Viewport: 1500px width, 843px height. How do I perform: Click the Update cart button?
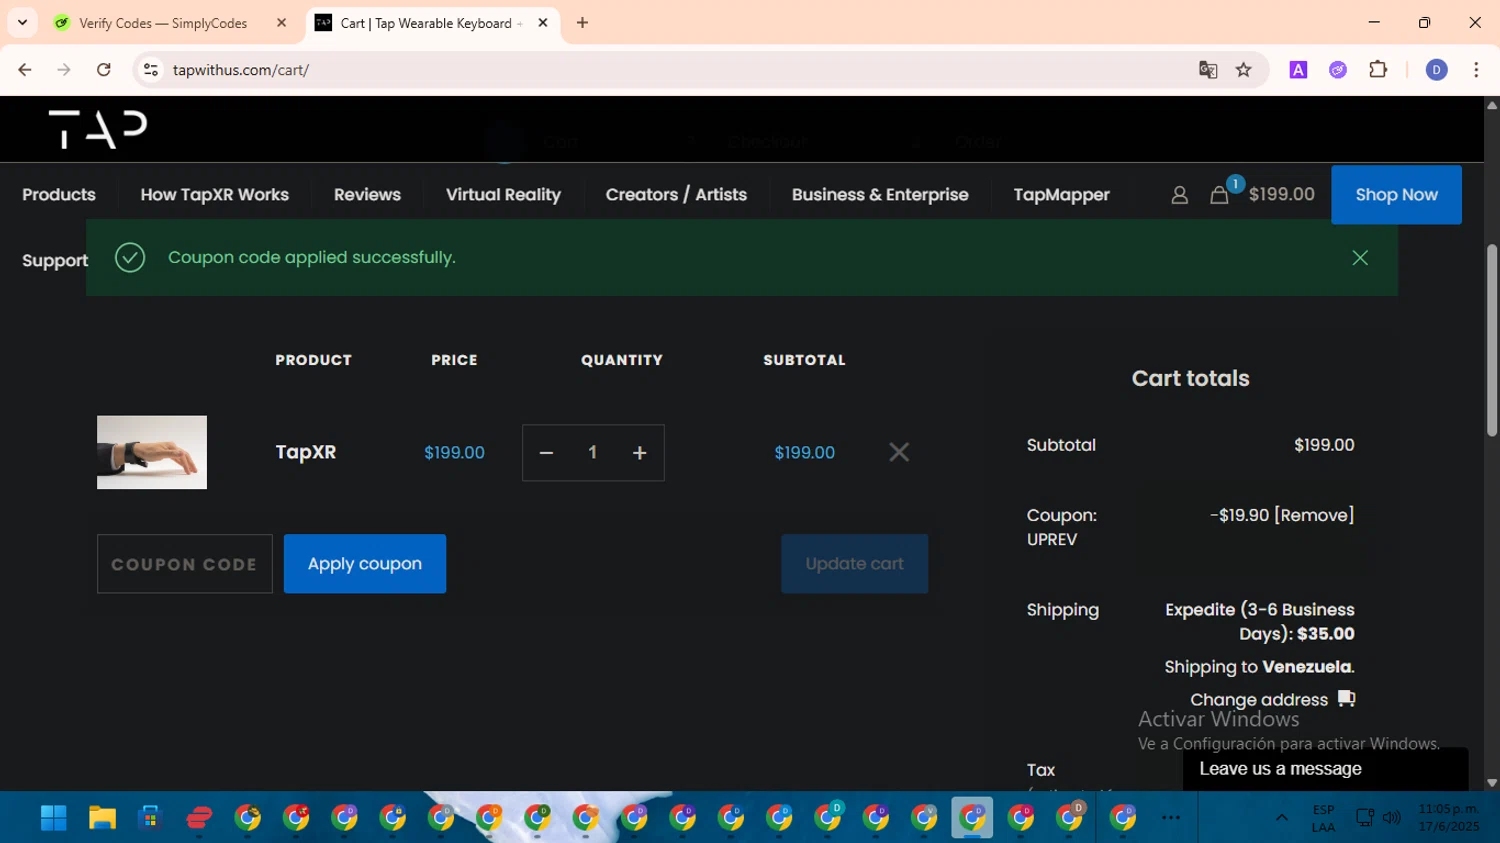point(854,564)
